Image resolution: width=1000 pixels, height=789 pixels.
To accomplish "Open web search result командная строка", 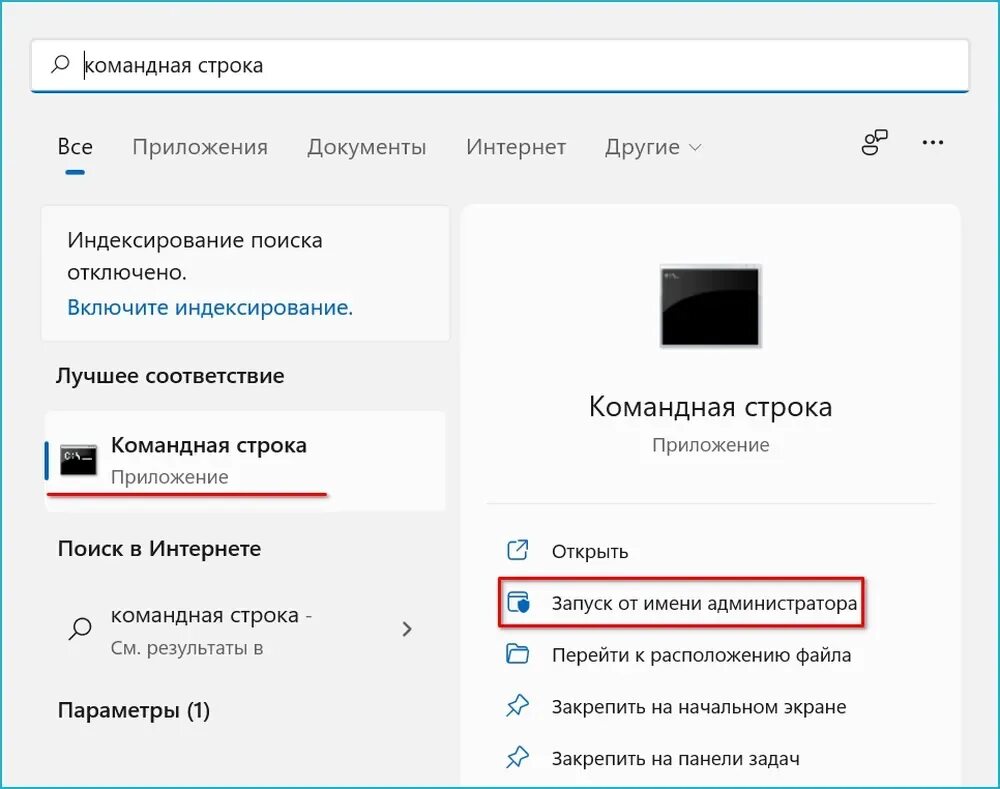I will coord(245,630).
